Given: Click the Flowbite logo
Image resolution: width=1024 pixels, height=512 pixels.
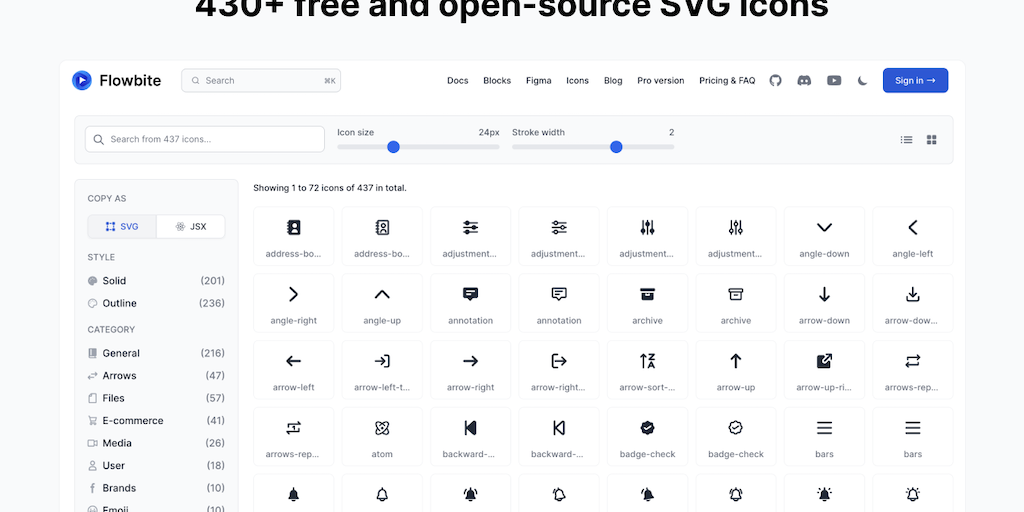Looking at the screenshot, I should [116, 80].
